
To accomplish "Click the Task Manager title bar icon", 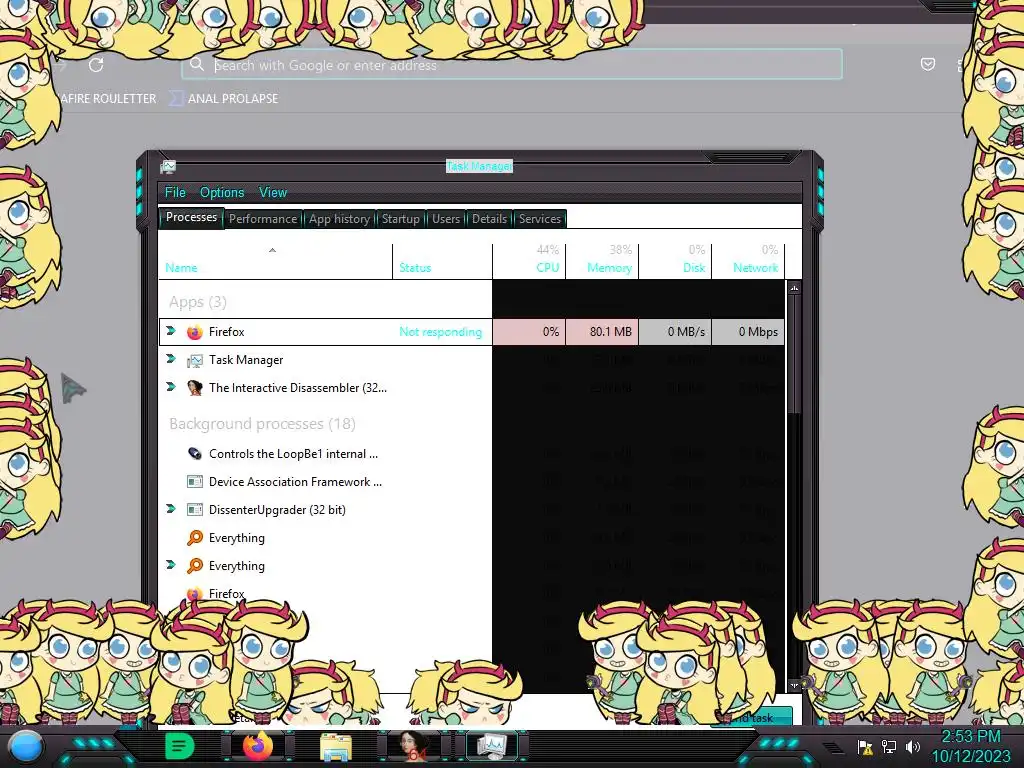I will [x=168, y=167].
